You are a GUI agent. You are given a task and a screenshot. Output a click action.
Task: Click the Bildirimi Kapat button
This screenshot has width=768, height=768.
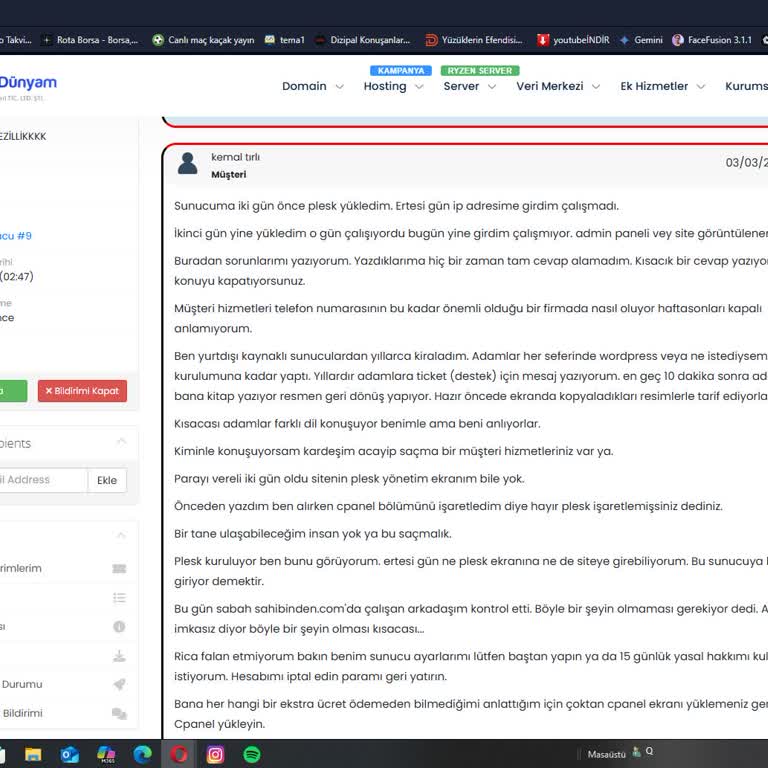tap(82, 391)
